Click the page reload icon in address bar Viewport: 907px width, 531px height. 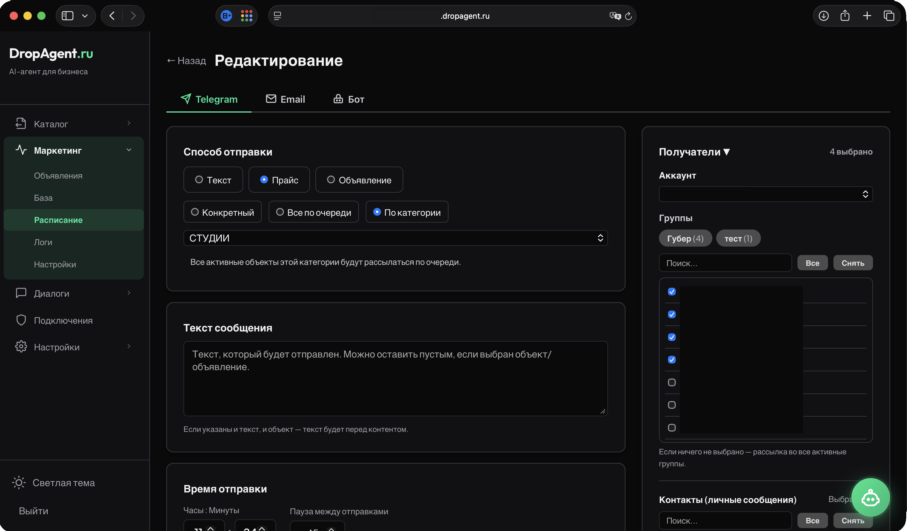point(628,16)
